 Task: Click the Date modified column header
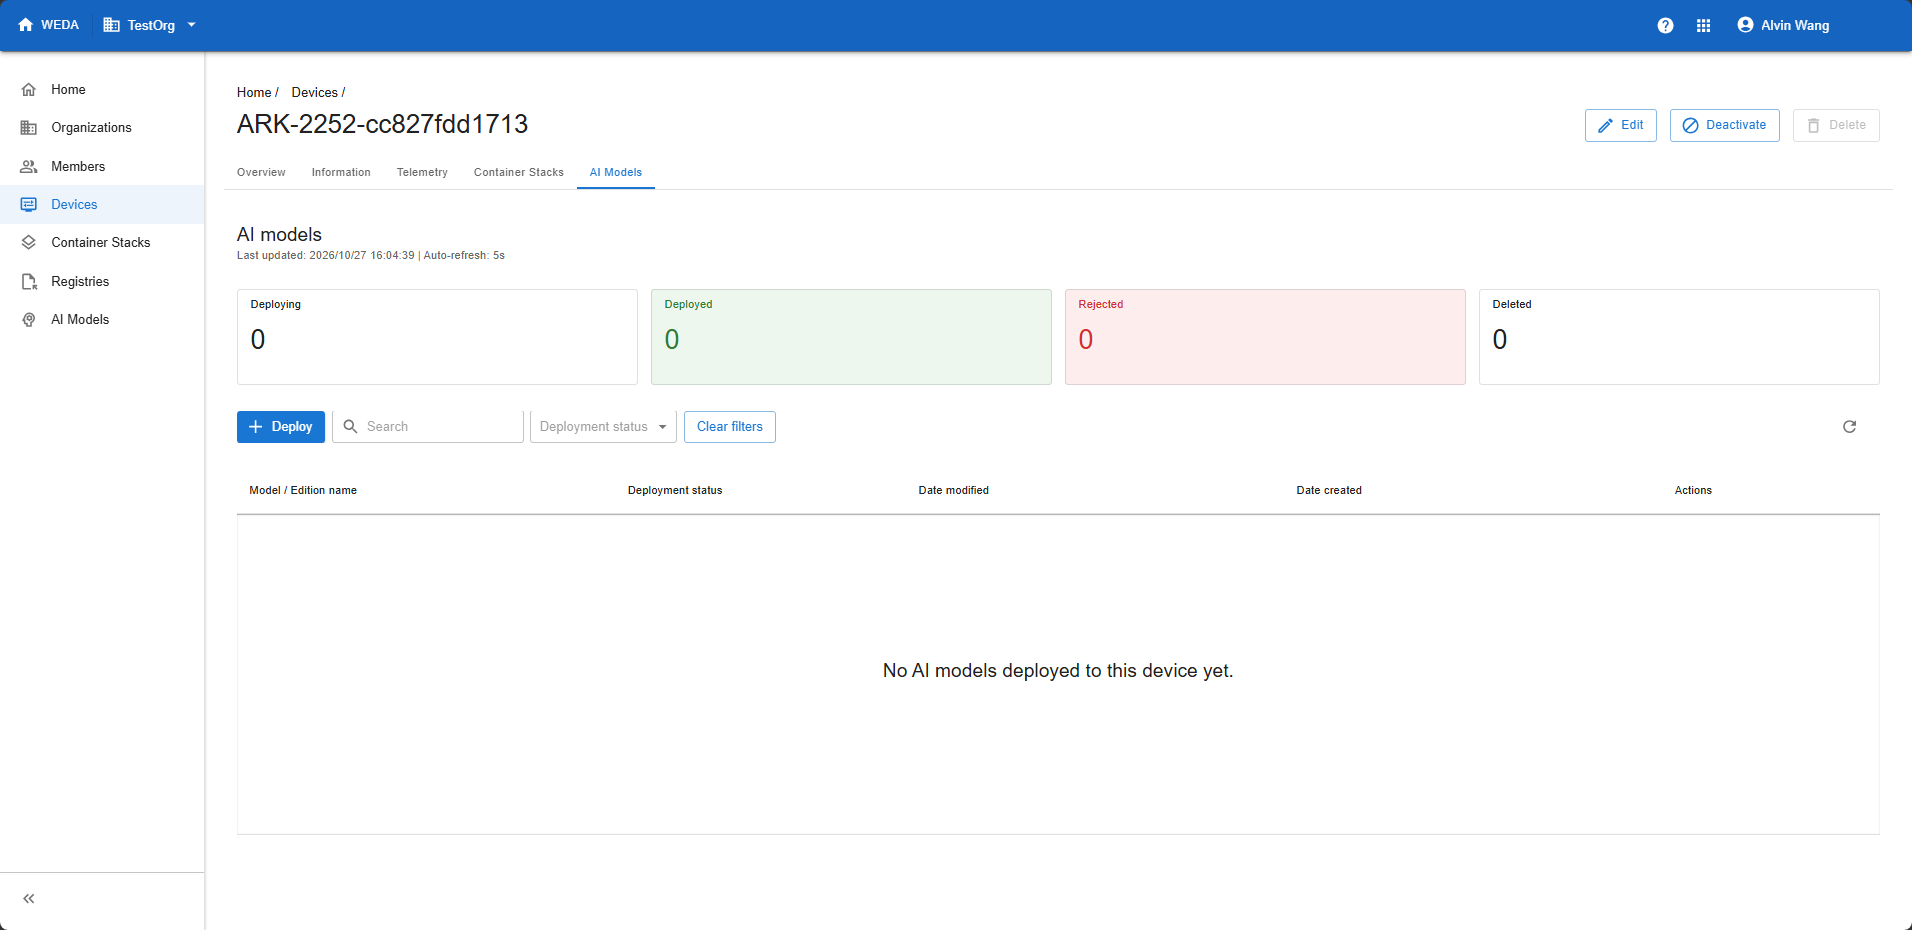point(954,490)
